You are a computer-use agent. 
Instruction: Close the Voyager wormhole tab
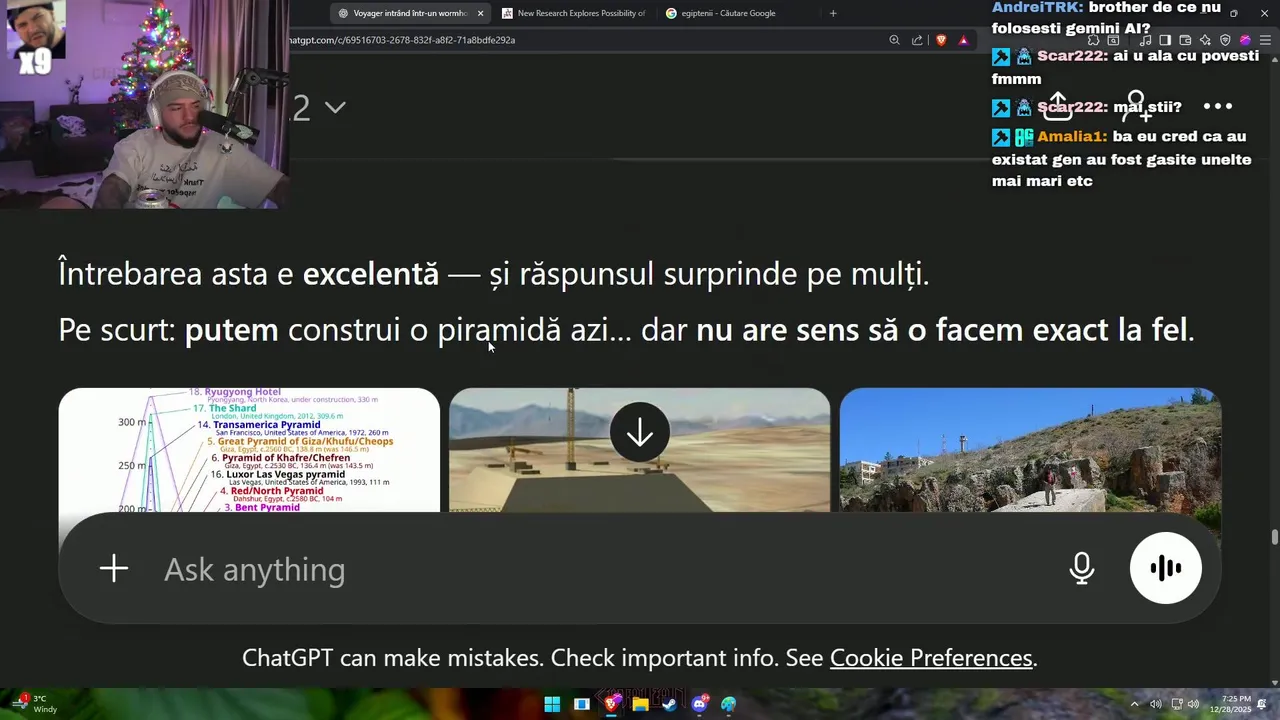pos(480,13)
